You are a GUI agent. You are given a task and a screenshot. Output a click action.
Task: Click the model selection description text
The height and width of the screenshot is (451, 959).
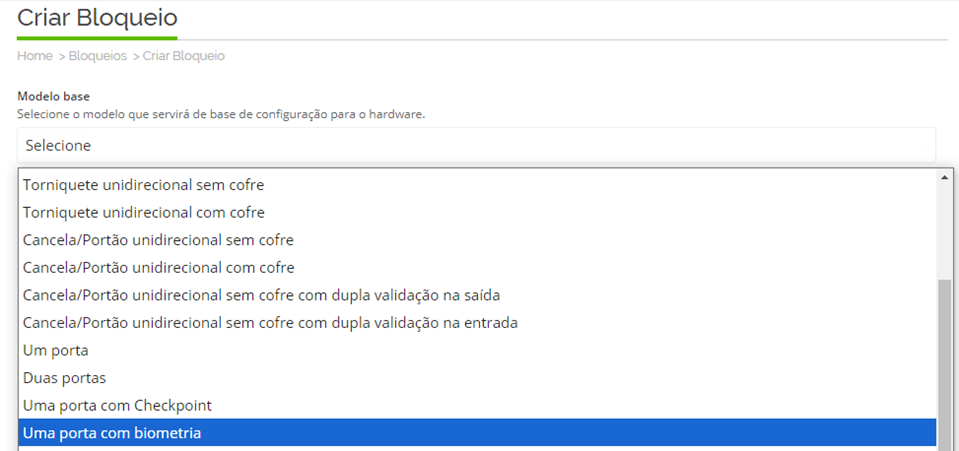pos(221,114)
